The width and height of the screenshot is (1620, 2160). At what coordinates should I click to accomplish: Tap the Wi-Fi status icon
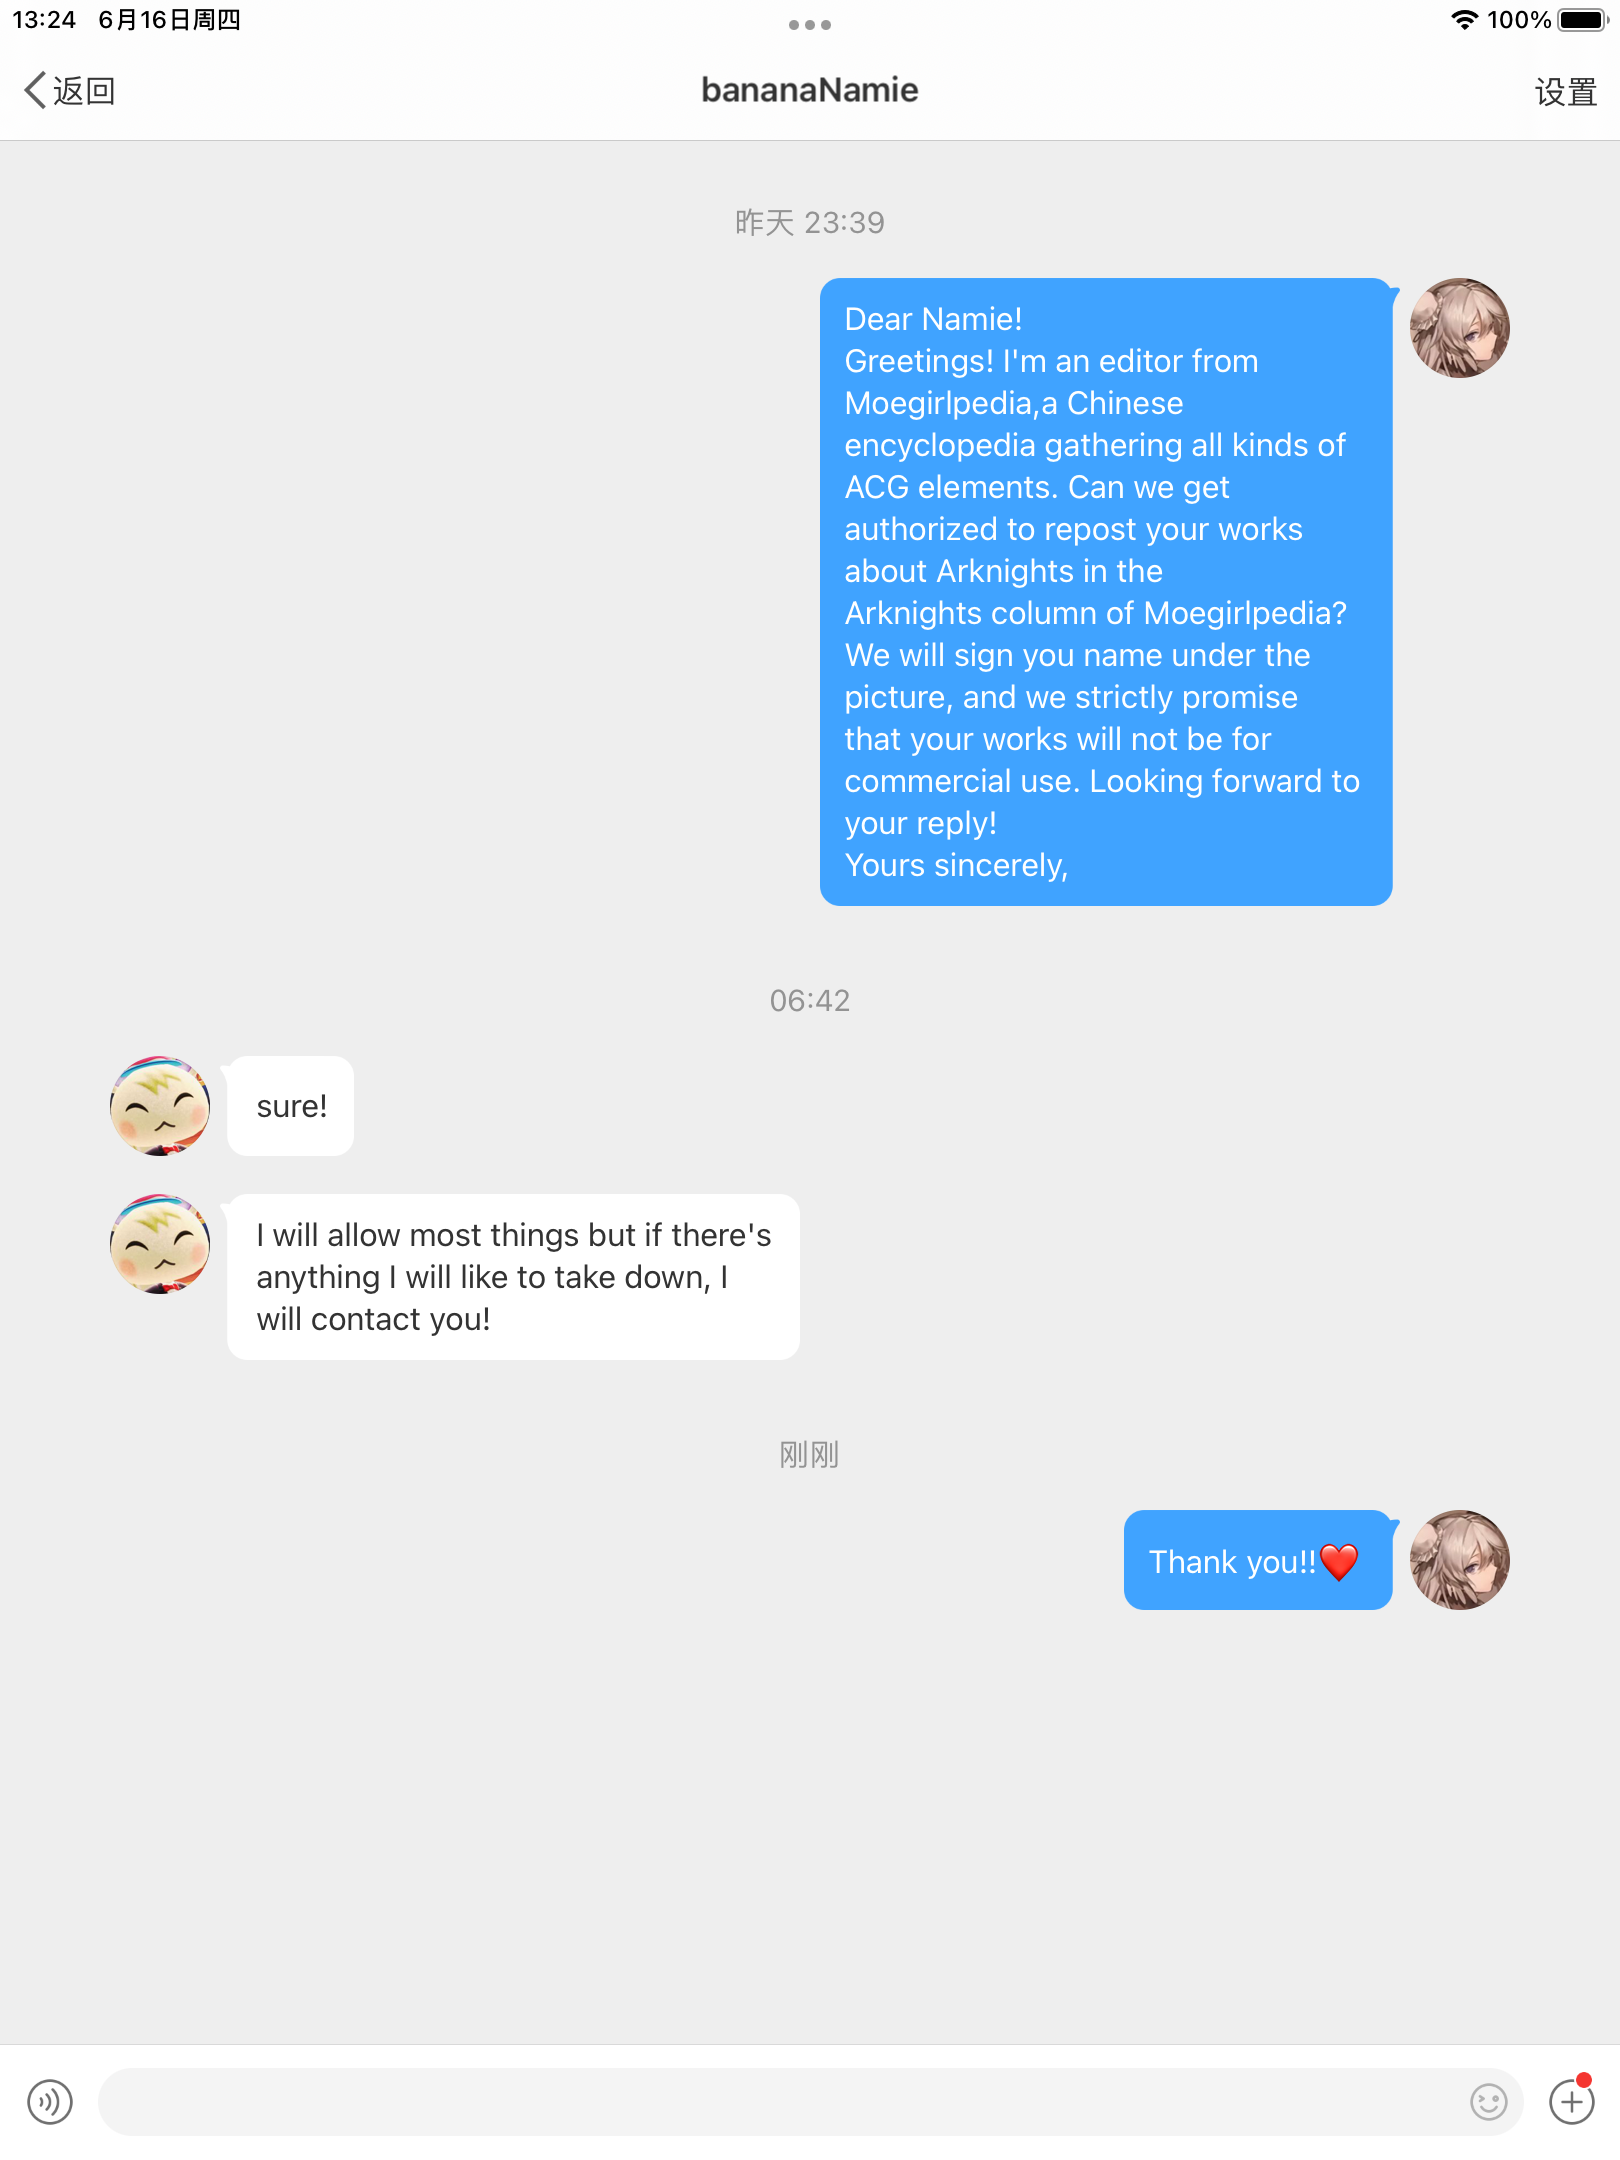click(x=1464, y=20)
